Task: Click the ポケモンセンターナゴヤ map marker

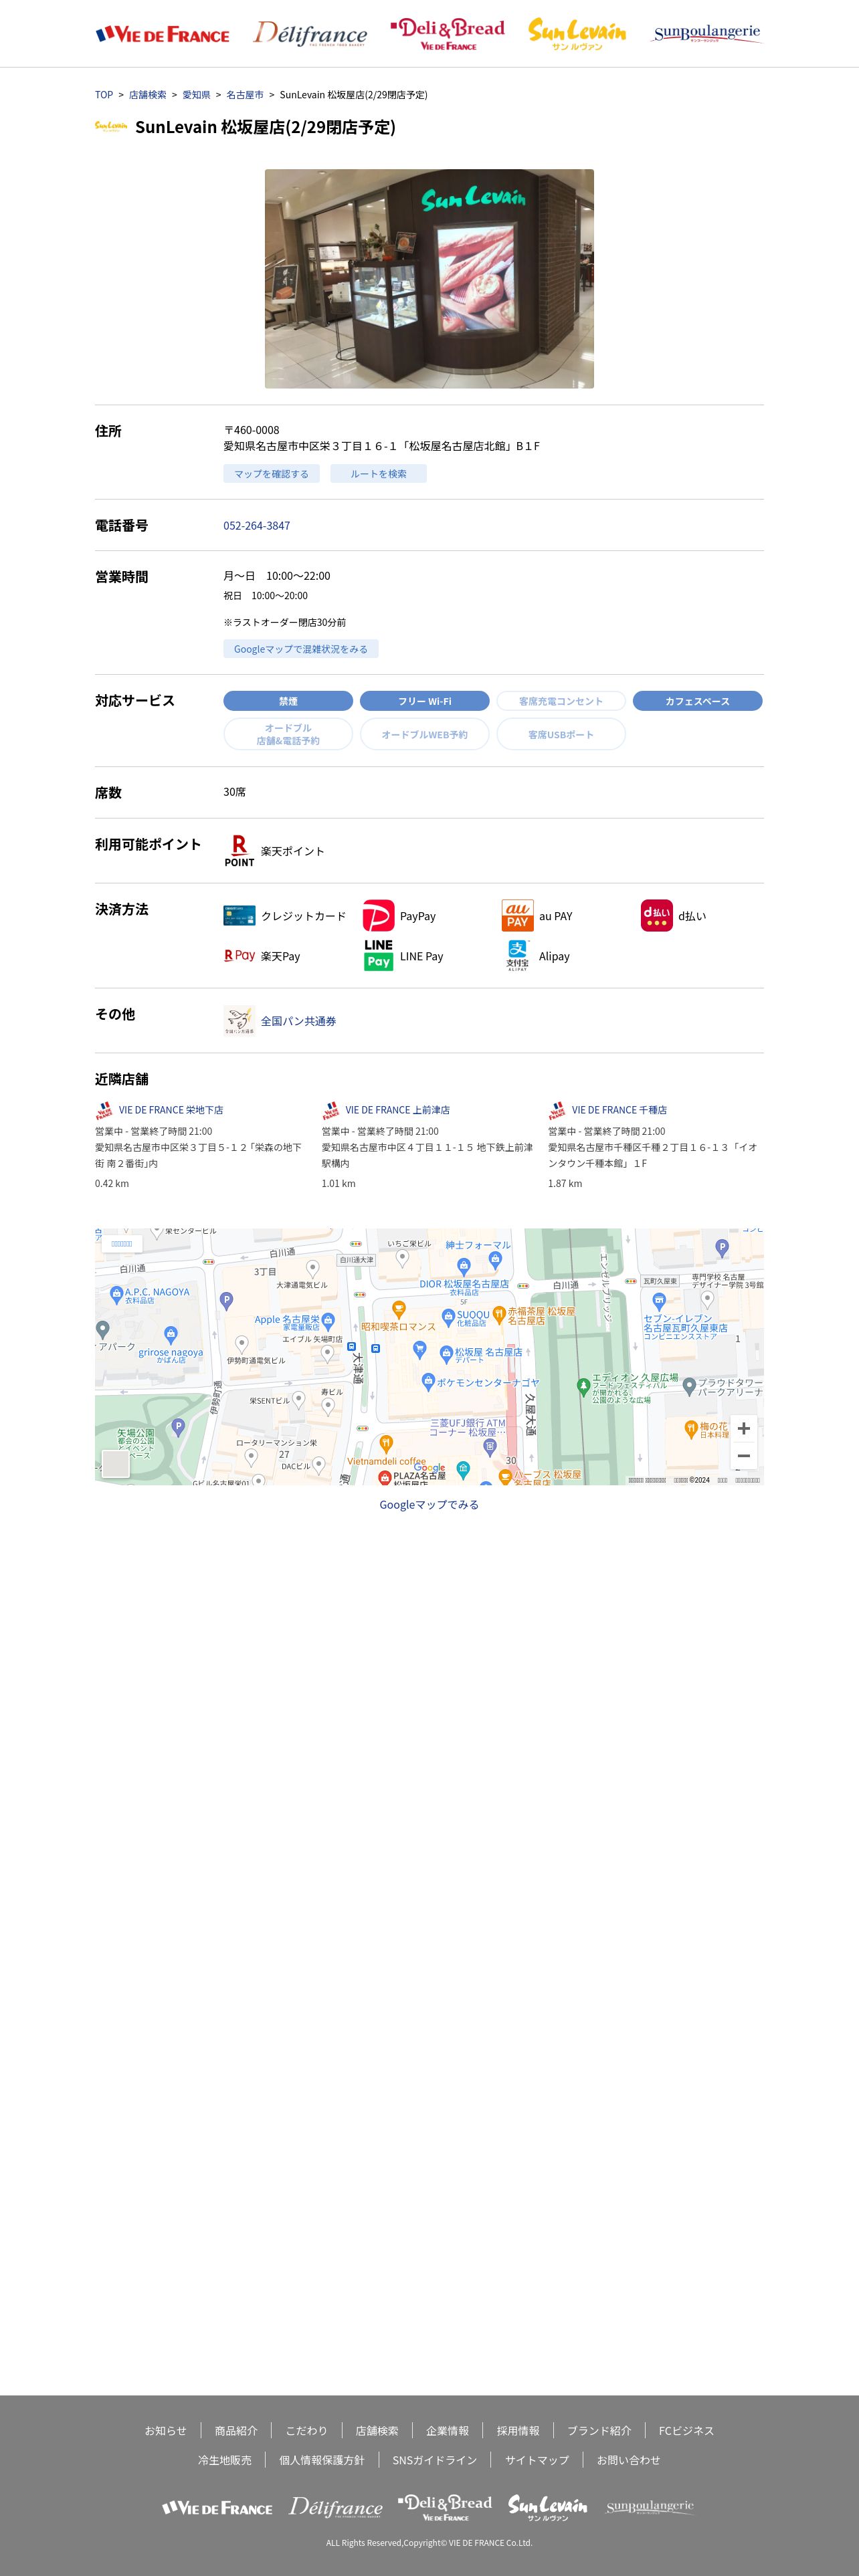Action: (x=428, y=1382)
